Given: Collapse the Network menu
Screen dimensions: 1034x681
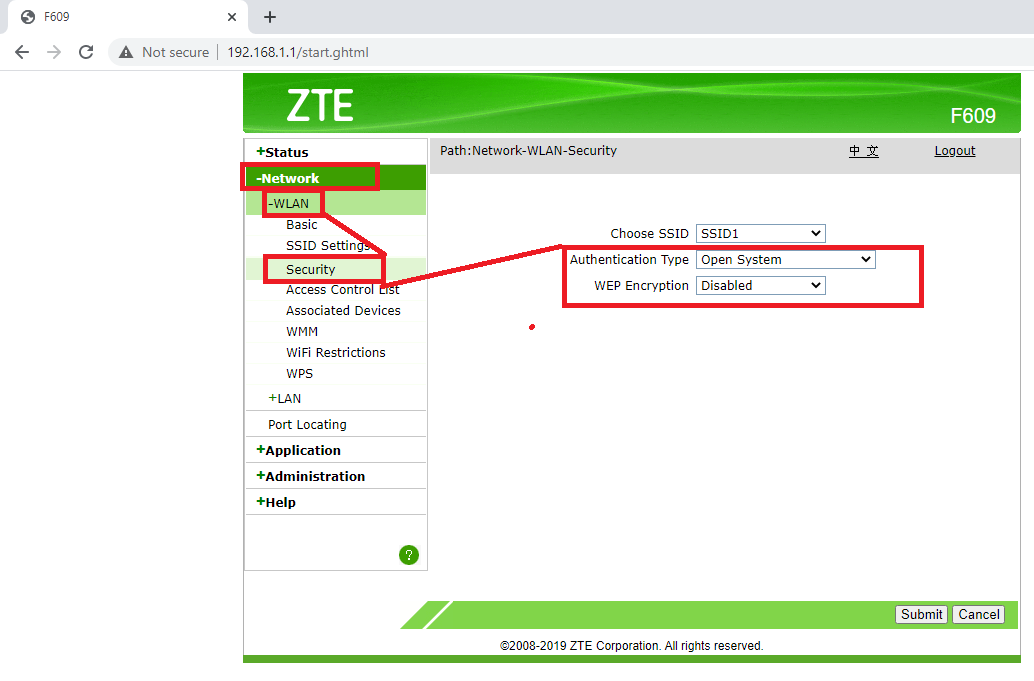Looking at the screenshot, I should tap(288, 178).
